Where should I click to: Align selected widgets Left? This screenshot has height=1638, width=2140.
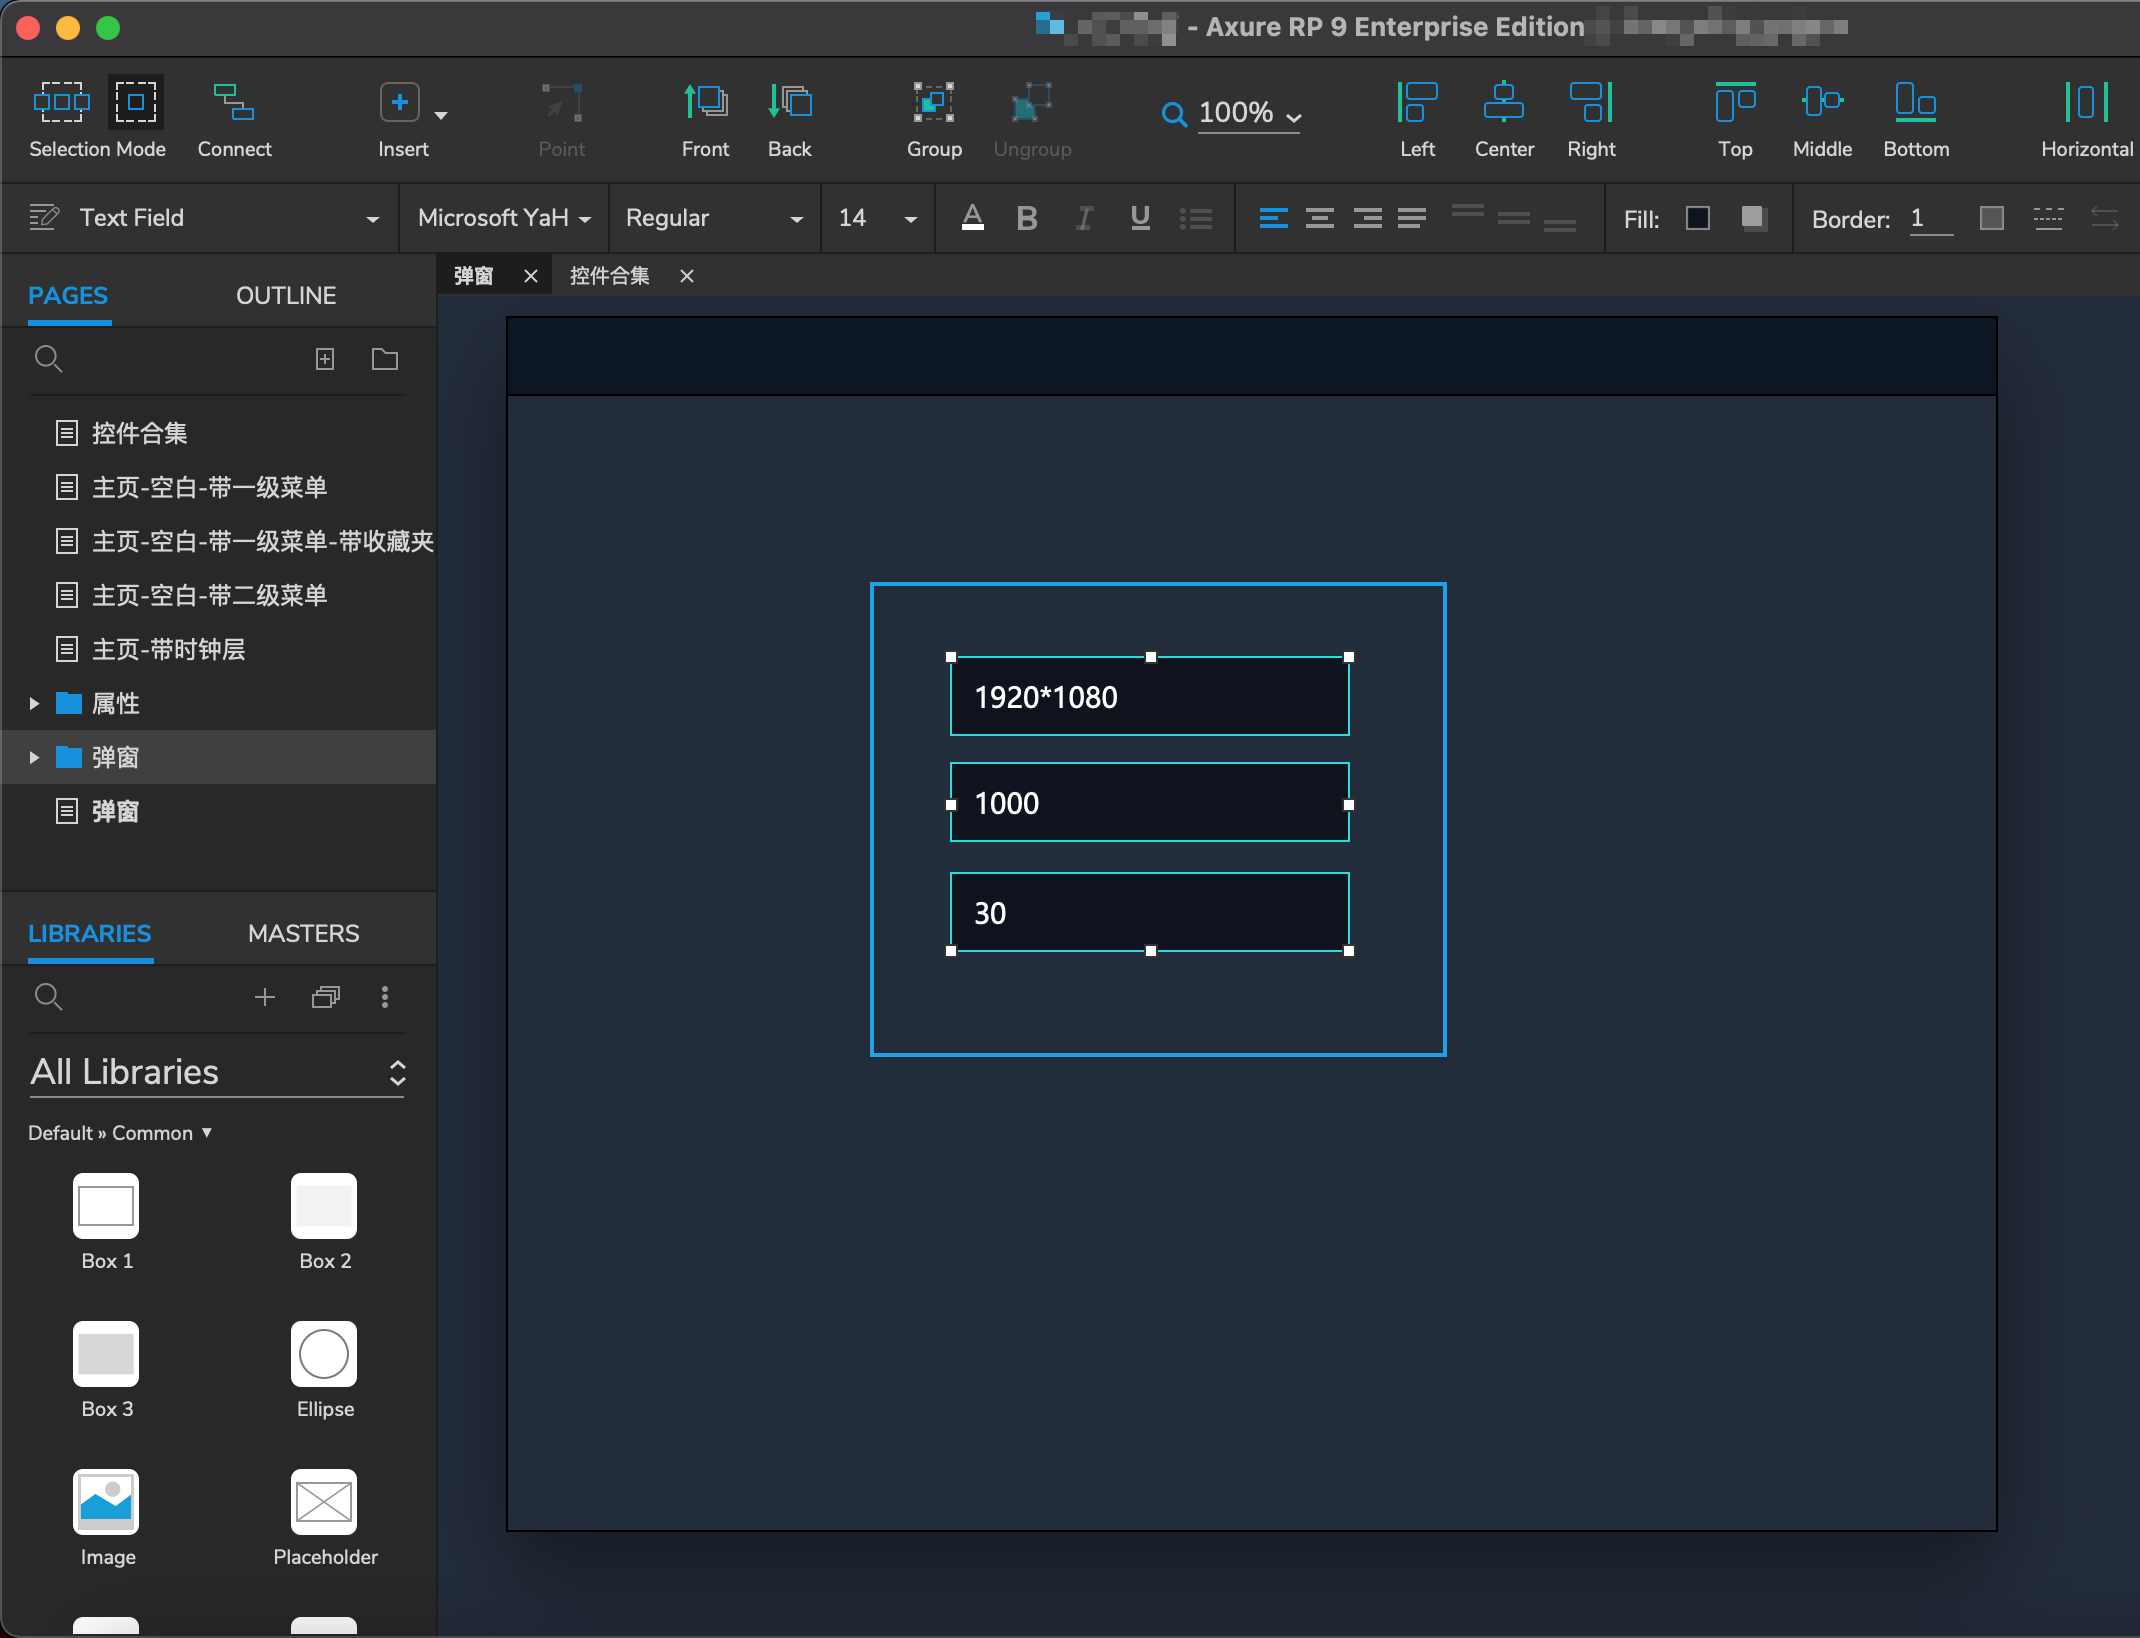coord(1416,103)
